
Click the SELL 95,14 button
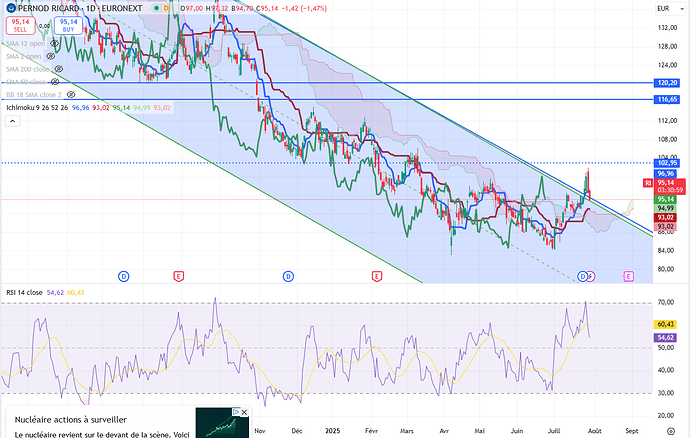click(x=15, y=24)
